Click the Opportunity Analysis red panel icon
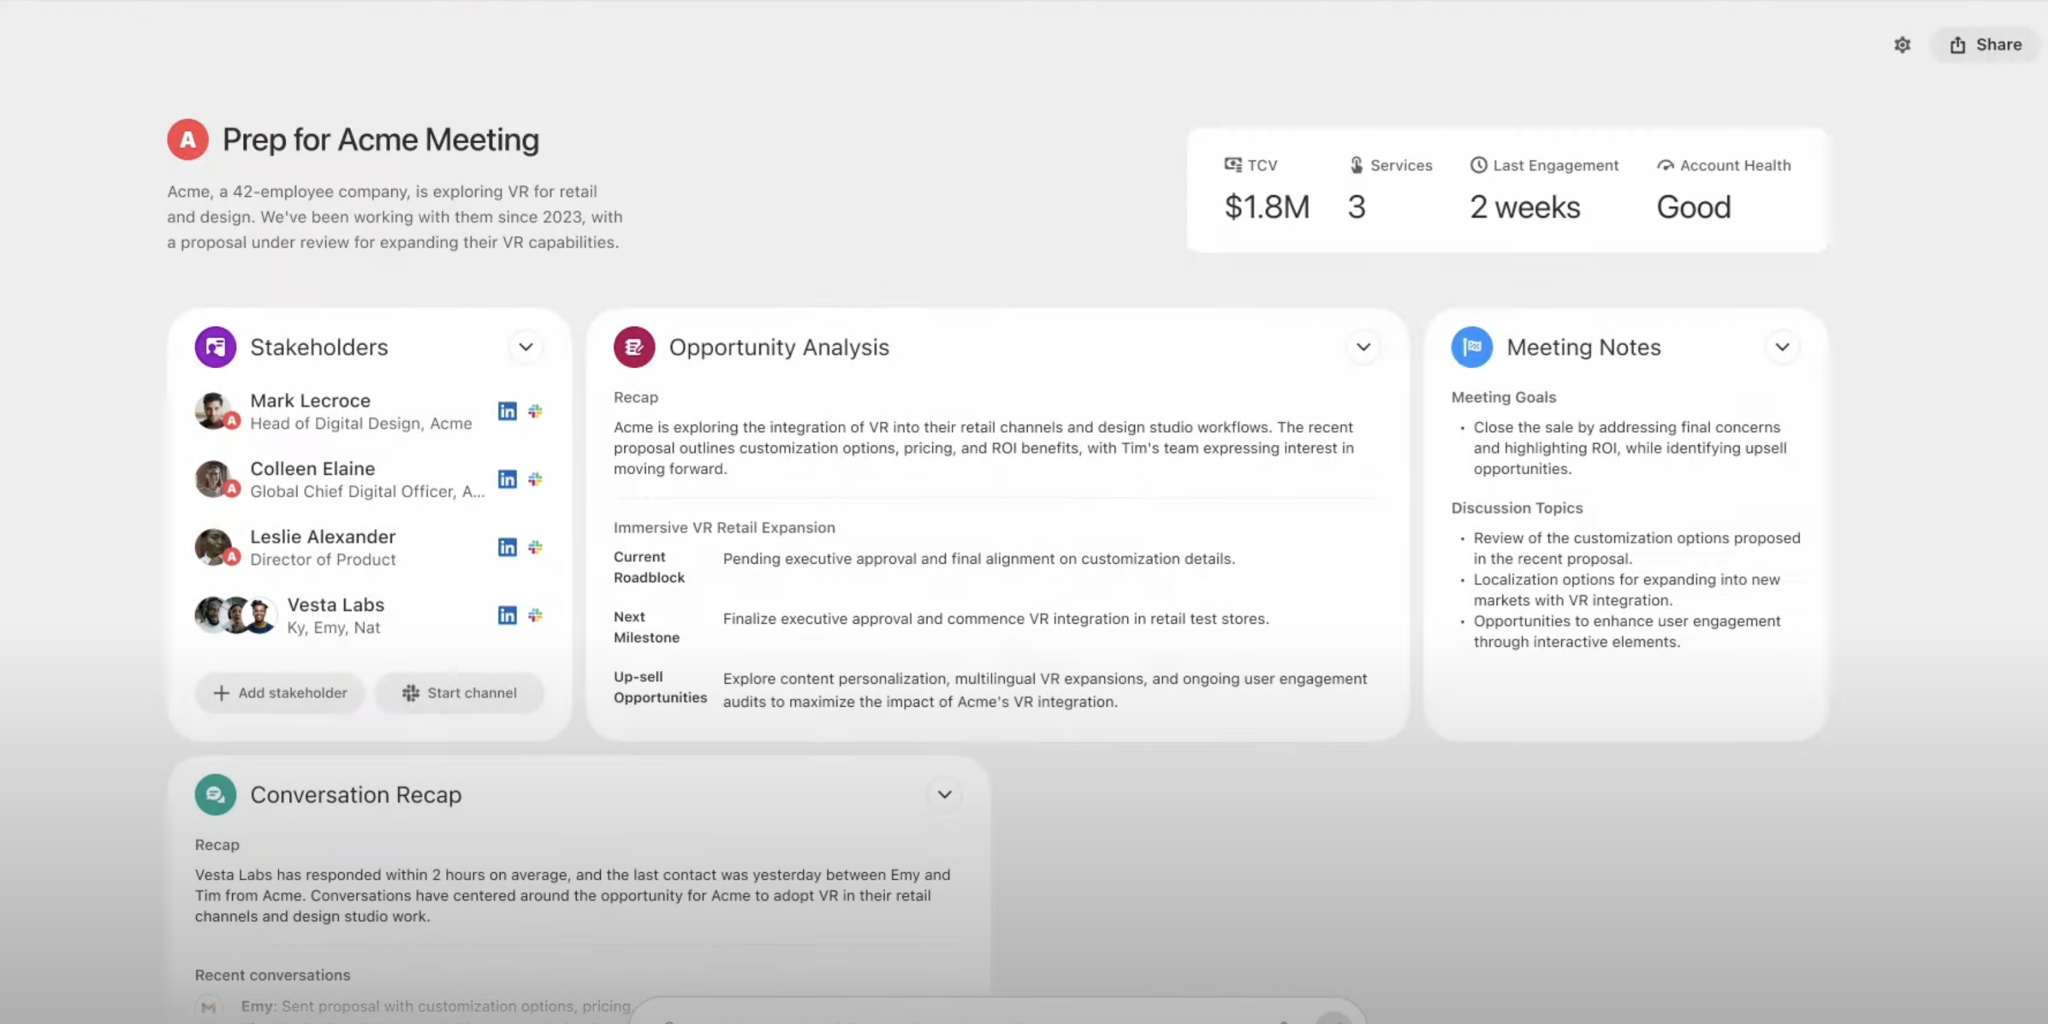Image resolution: width=2048 pixels, height=1024 pixels. click(634, 347)
